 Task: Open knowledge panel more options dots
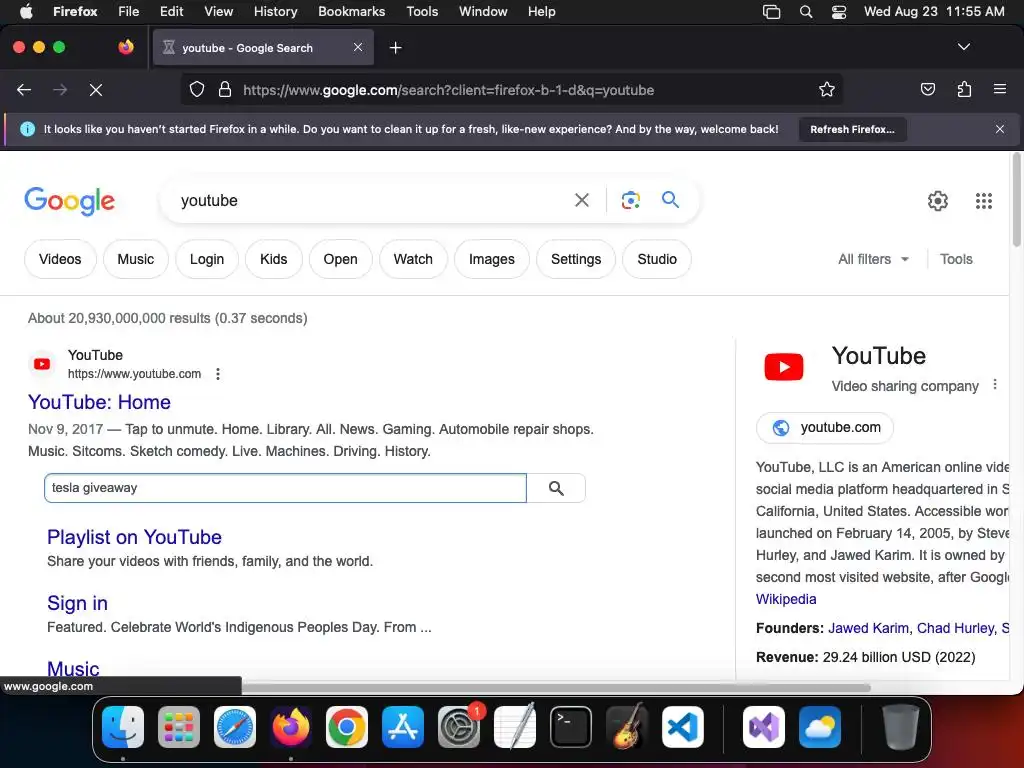(995, 385)
